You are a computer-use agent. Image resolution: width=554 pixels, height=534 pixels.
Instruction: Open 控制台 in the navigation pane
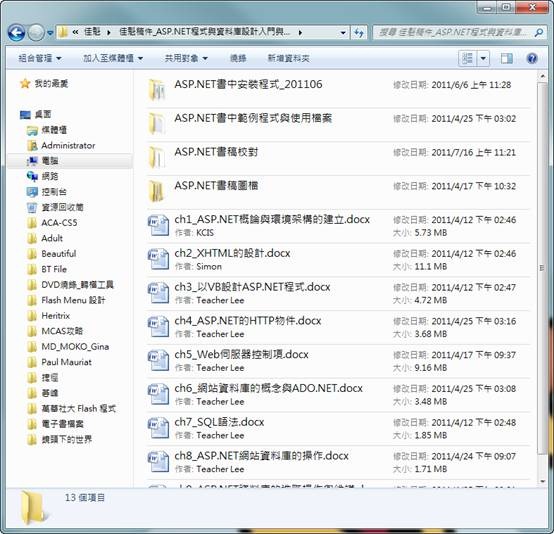47,192
